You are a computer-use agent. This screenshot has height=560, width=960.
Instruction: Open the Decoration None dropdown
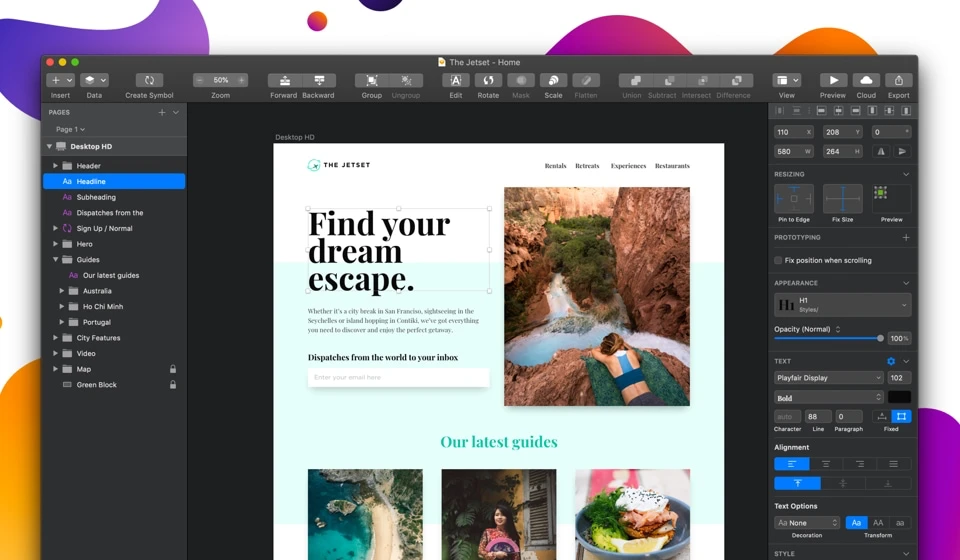807,523
